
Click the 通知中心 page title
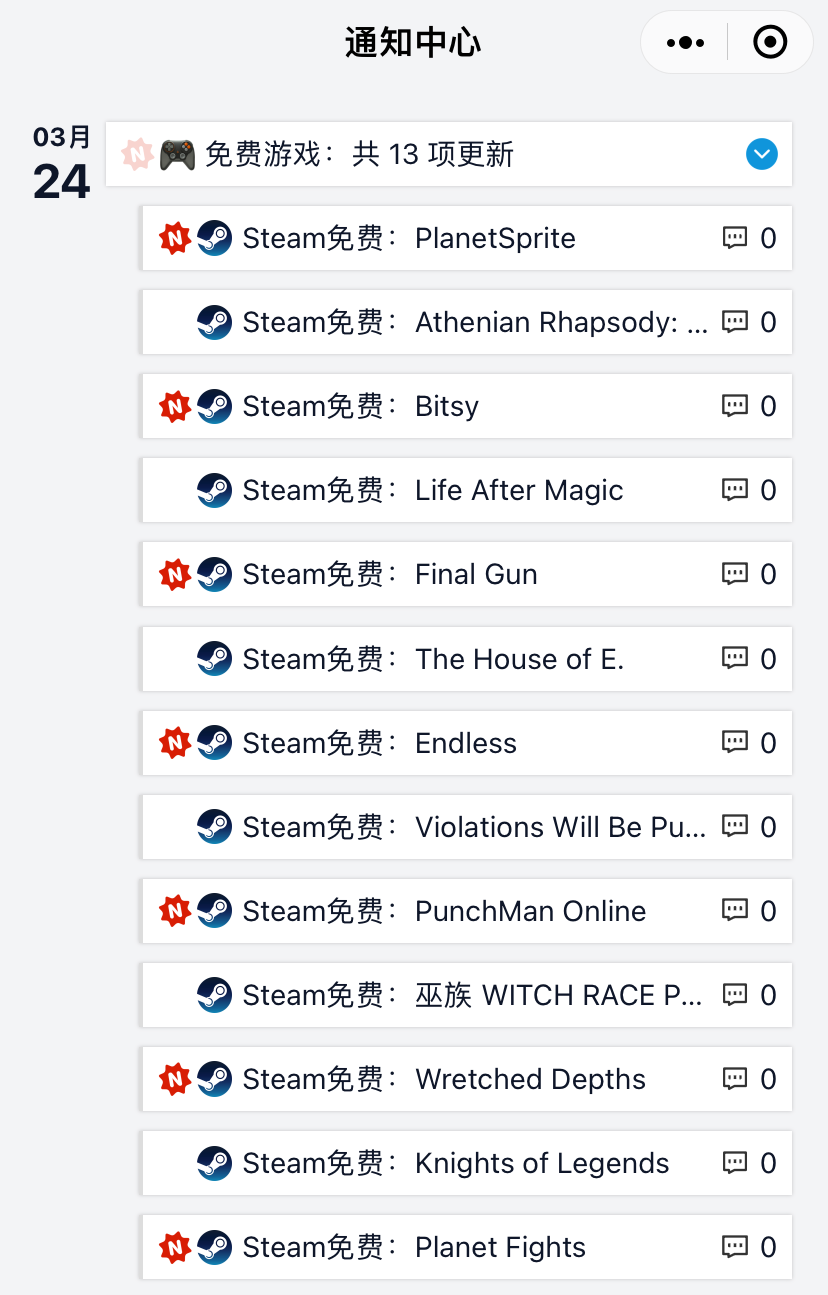(x=413, y=43)
